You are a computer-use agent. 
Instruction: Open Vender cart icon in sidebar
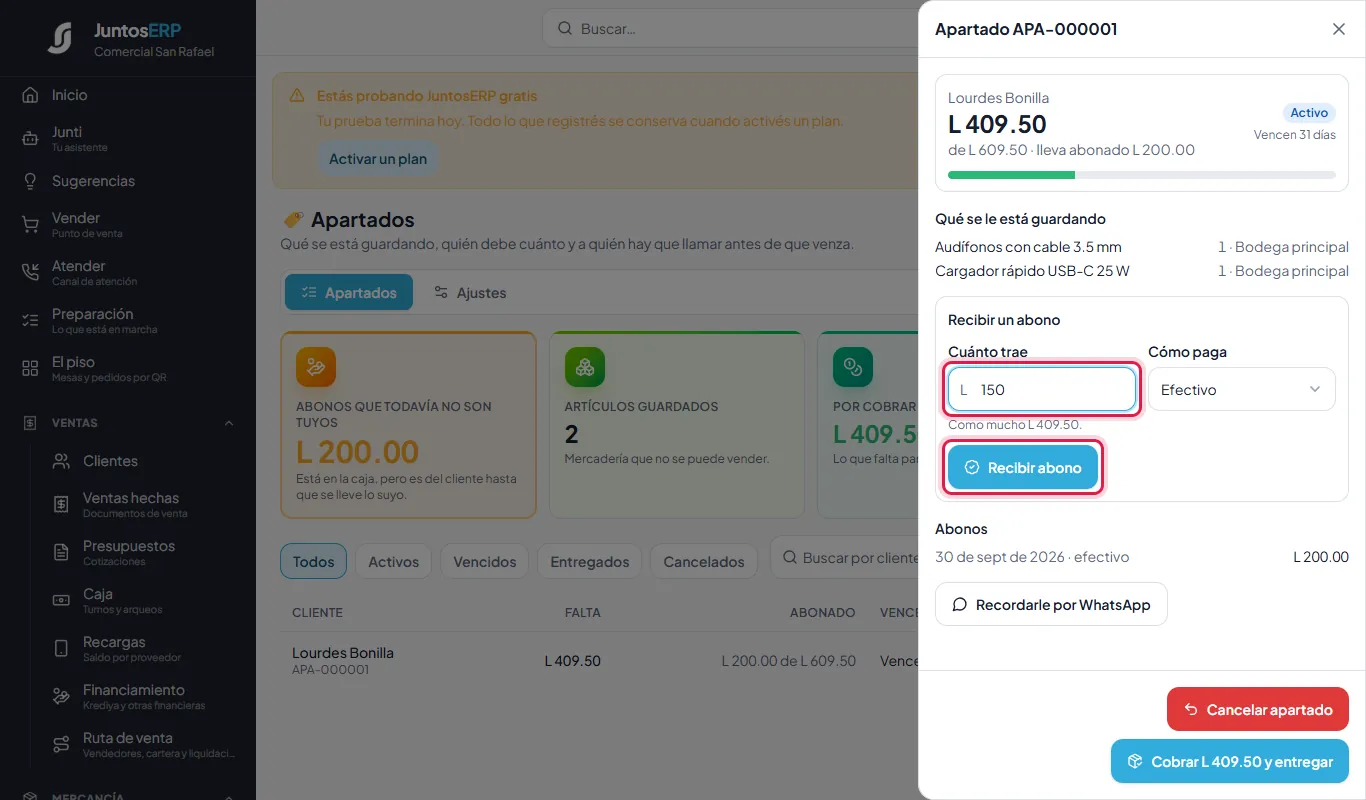(x=30, y=225)
